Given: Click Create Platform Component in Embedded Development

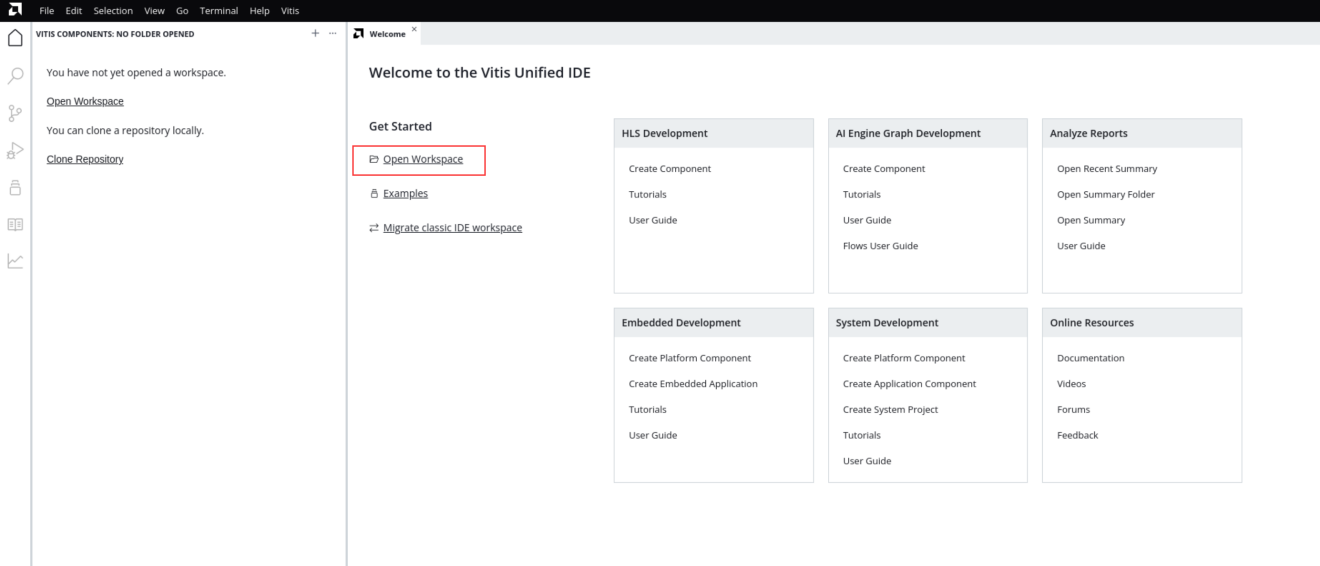Looking at the screenshot, I should pos(690,358).
